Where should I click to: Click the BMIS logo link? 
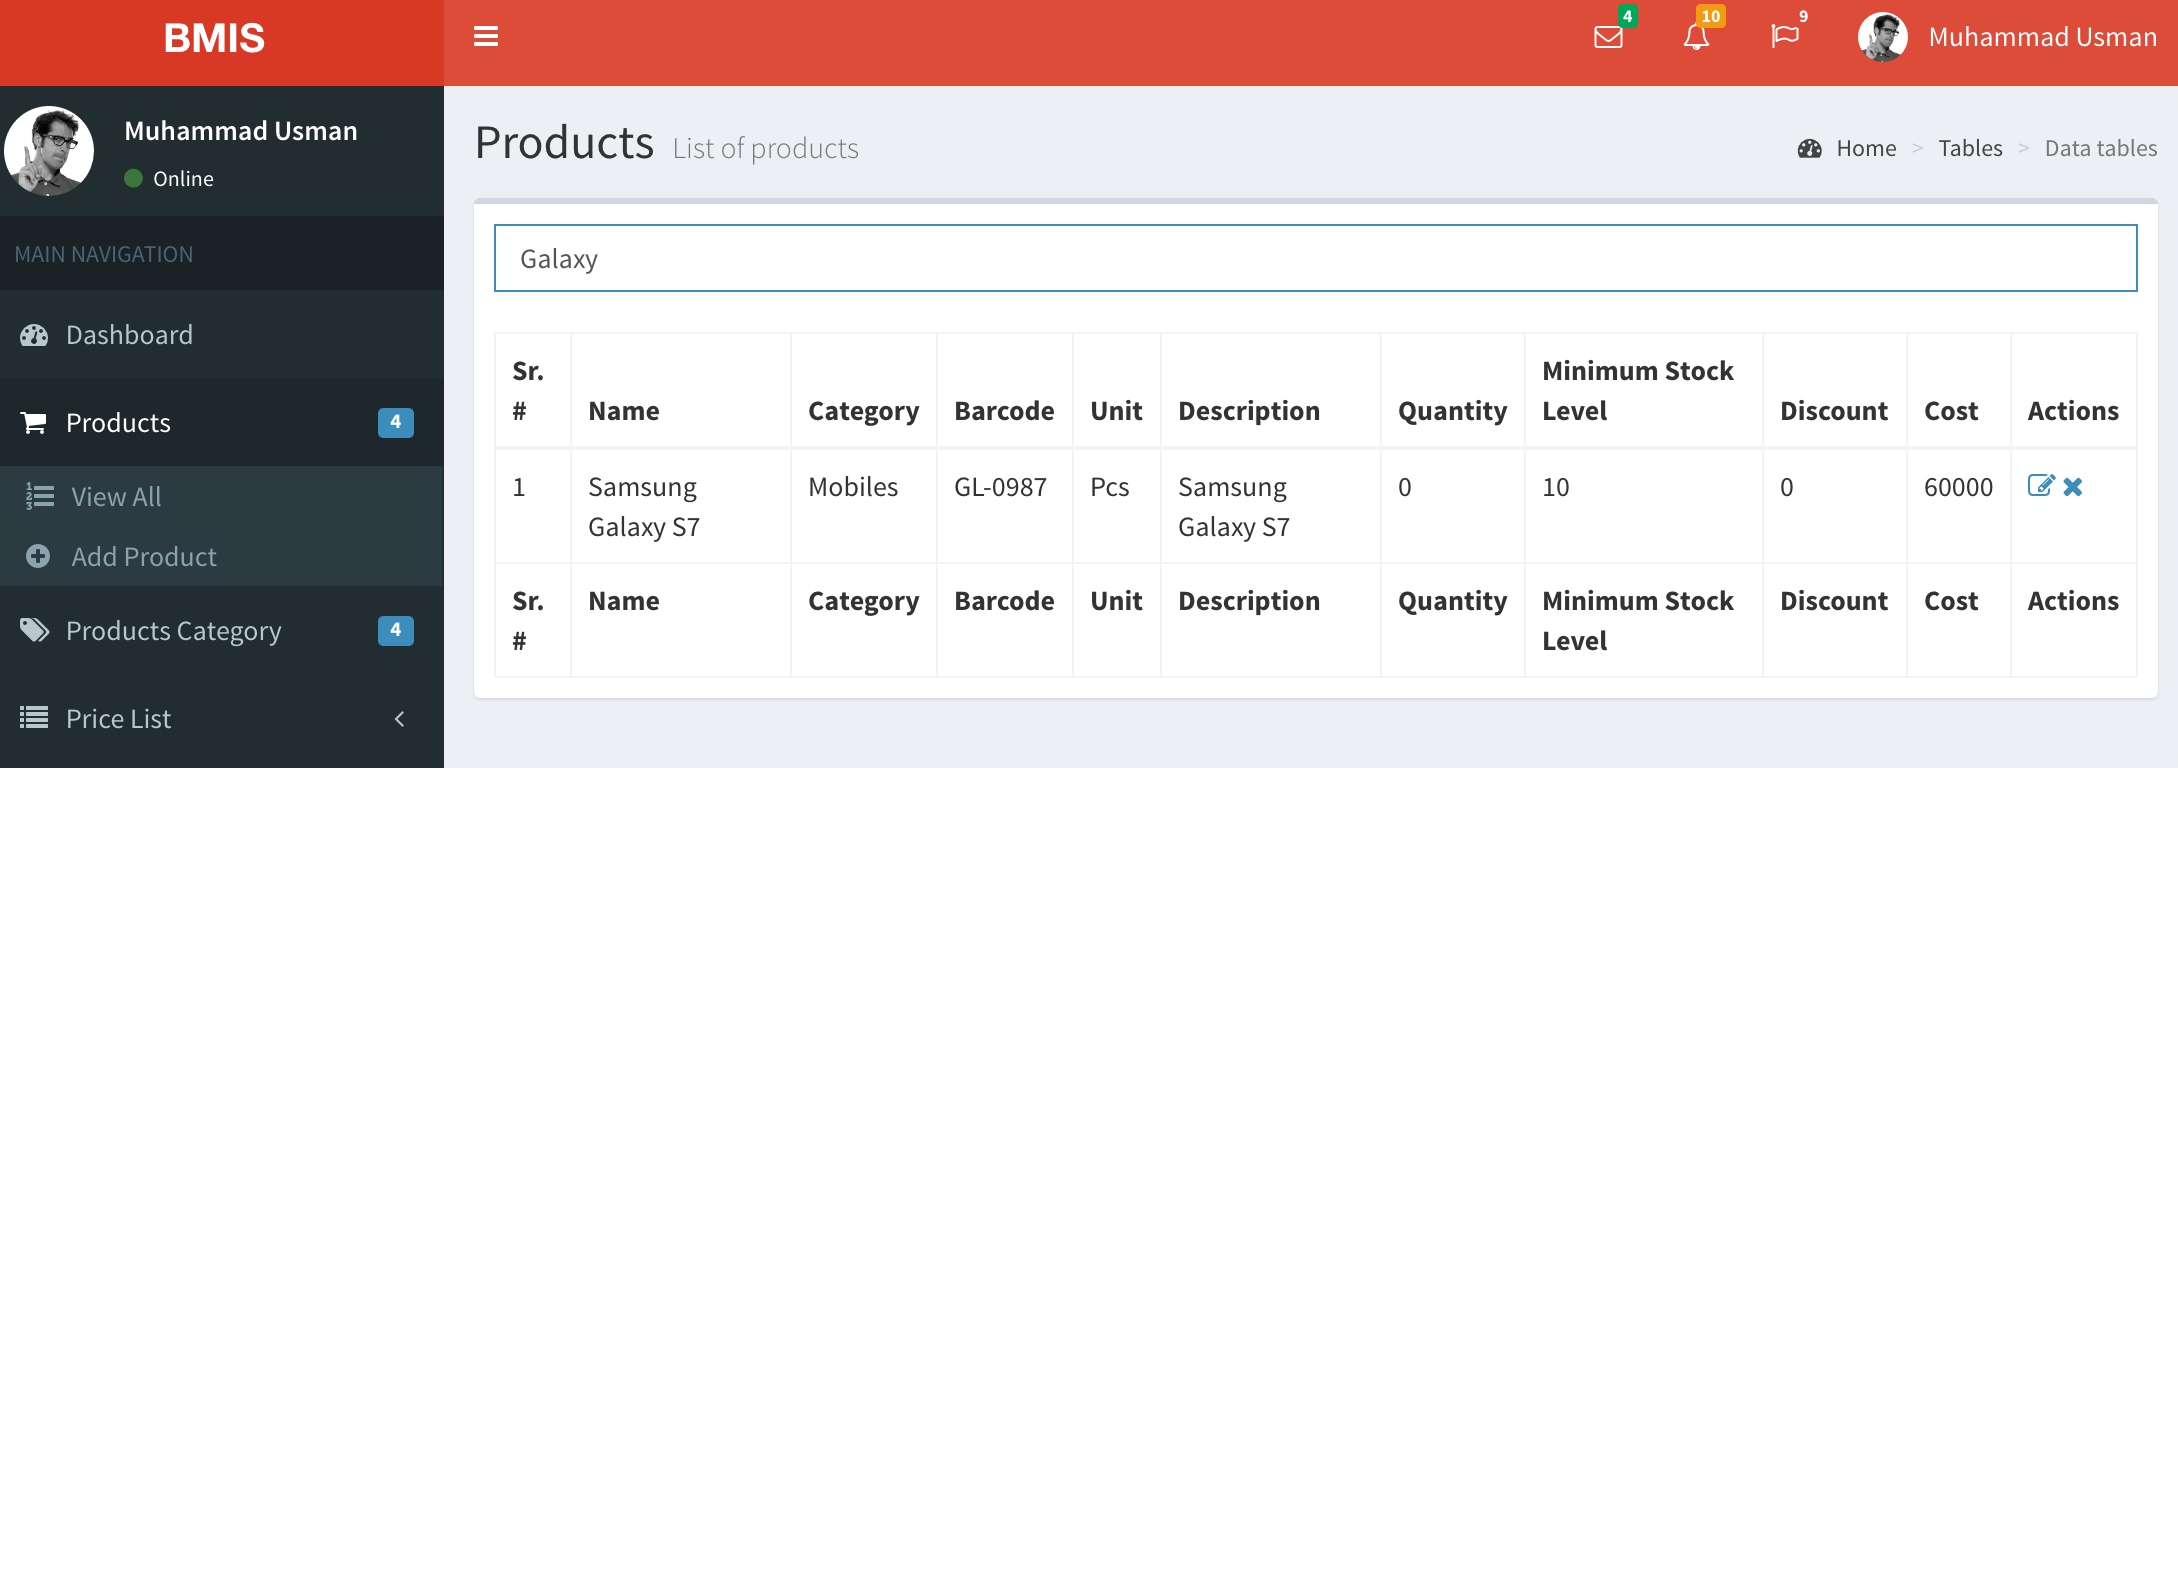point(215,39)
